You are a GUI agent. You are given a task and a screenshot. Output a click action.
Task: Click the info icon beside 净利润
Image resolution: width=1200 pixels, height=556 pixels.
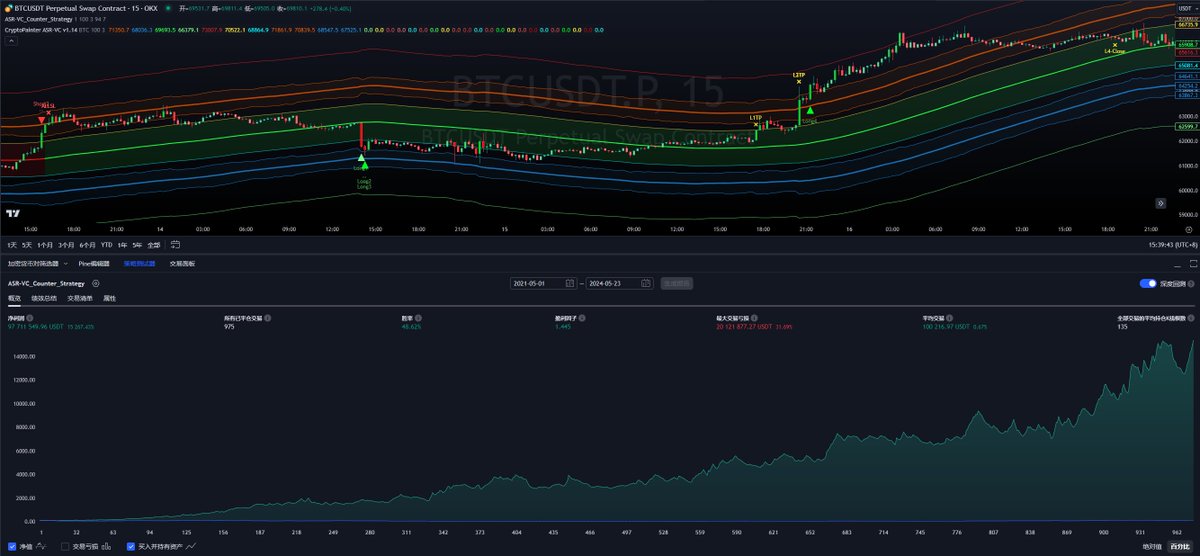point(30,317)
